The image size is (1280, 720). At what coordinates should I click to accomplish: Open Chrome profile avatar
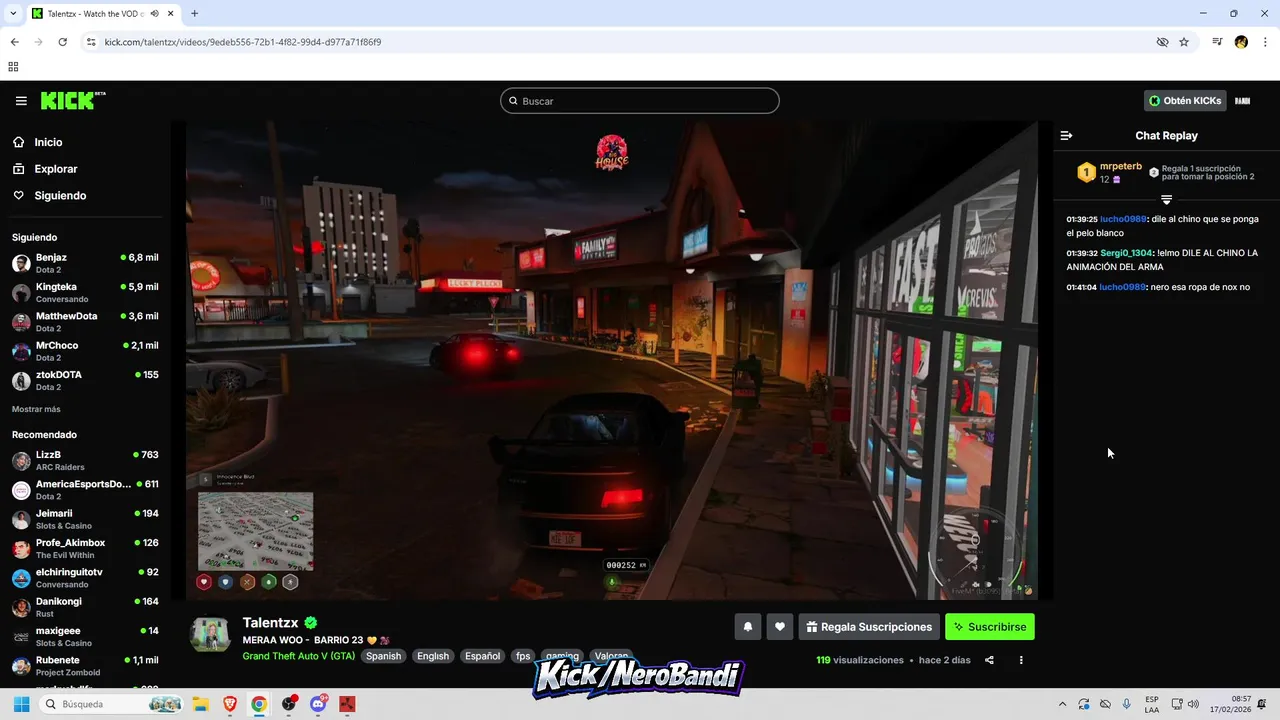click(x=1241, y=42)
